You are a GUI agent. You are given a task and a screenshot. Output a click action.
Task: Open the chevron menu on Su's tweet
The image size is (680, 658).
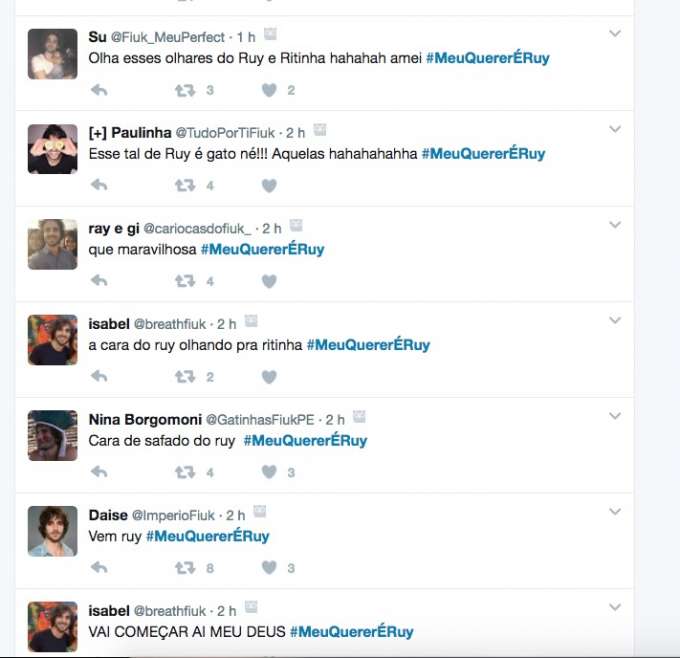coord(615,33)
